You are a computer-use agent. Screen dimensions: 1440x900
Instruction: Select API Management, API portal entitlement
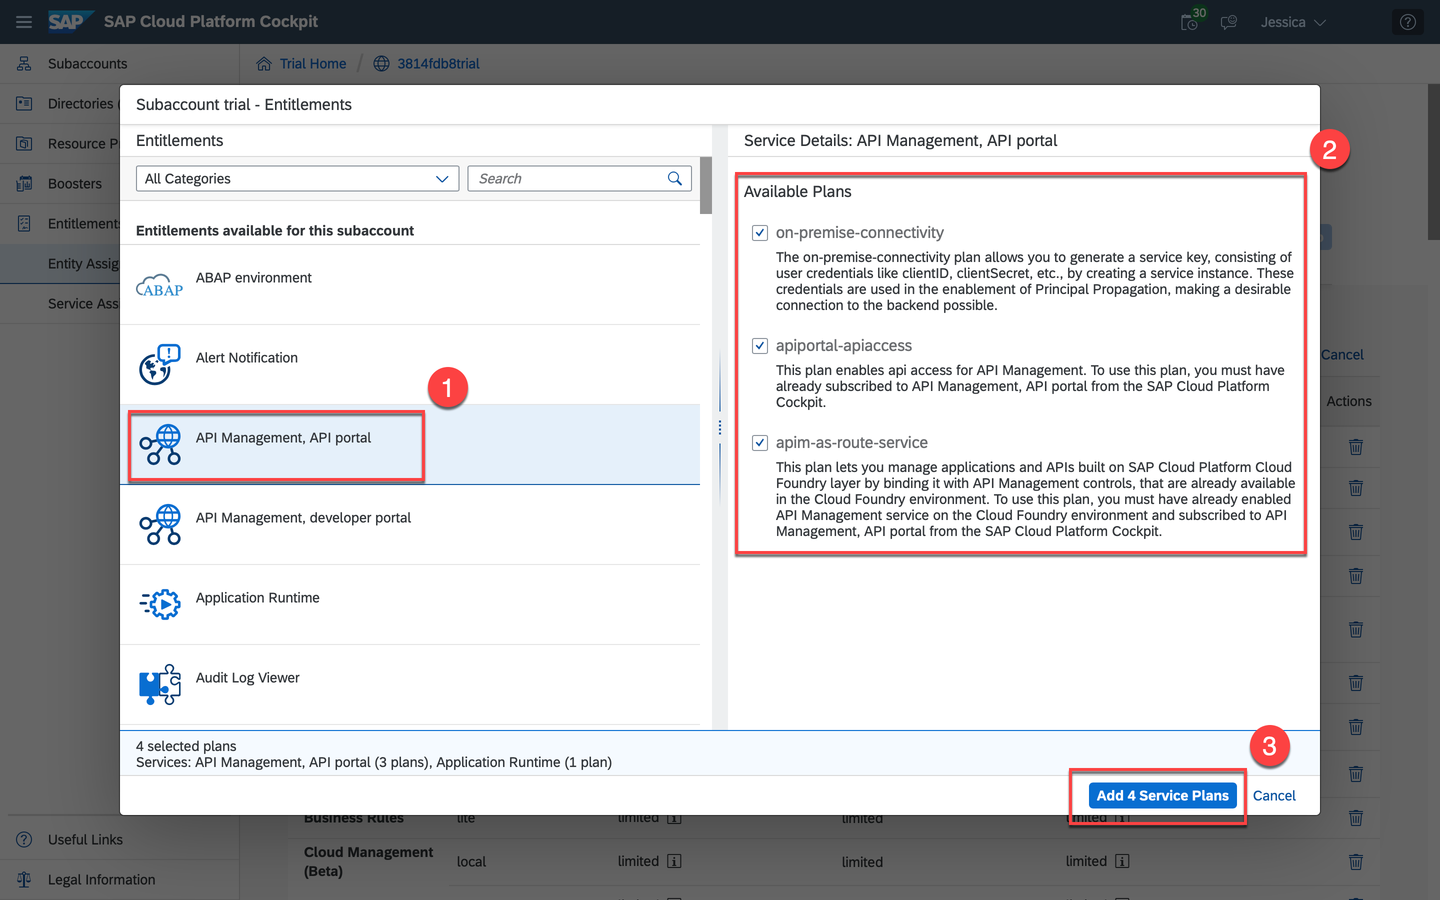[410, 445]
